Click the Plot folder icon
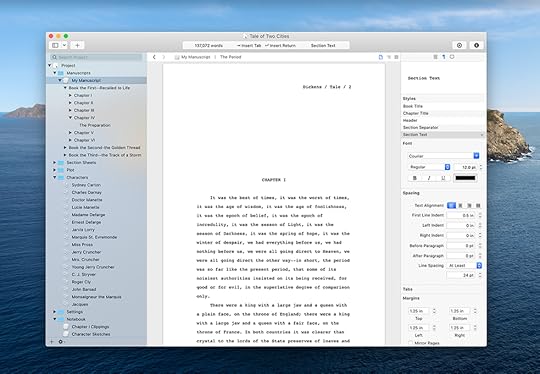Image resolution: width=540 pixels, height=374 pixels. (61, 170)
